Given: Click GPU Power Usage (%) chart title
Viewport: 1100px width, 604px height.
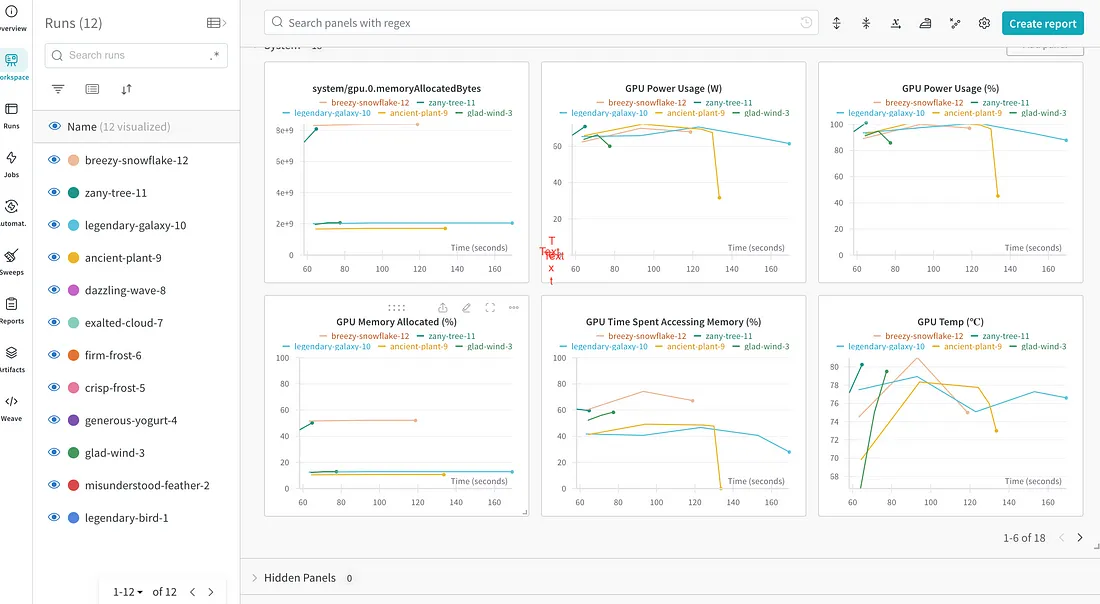Looking at the screenshot, I should click(951, 88).
